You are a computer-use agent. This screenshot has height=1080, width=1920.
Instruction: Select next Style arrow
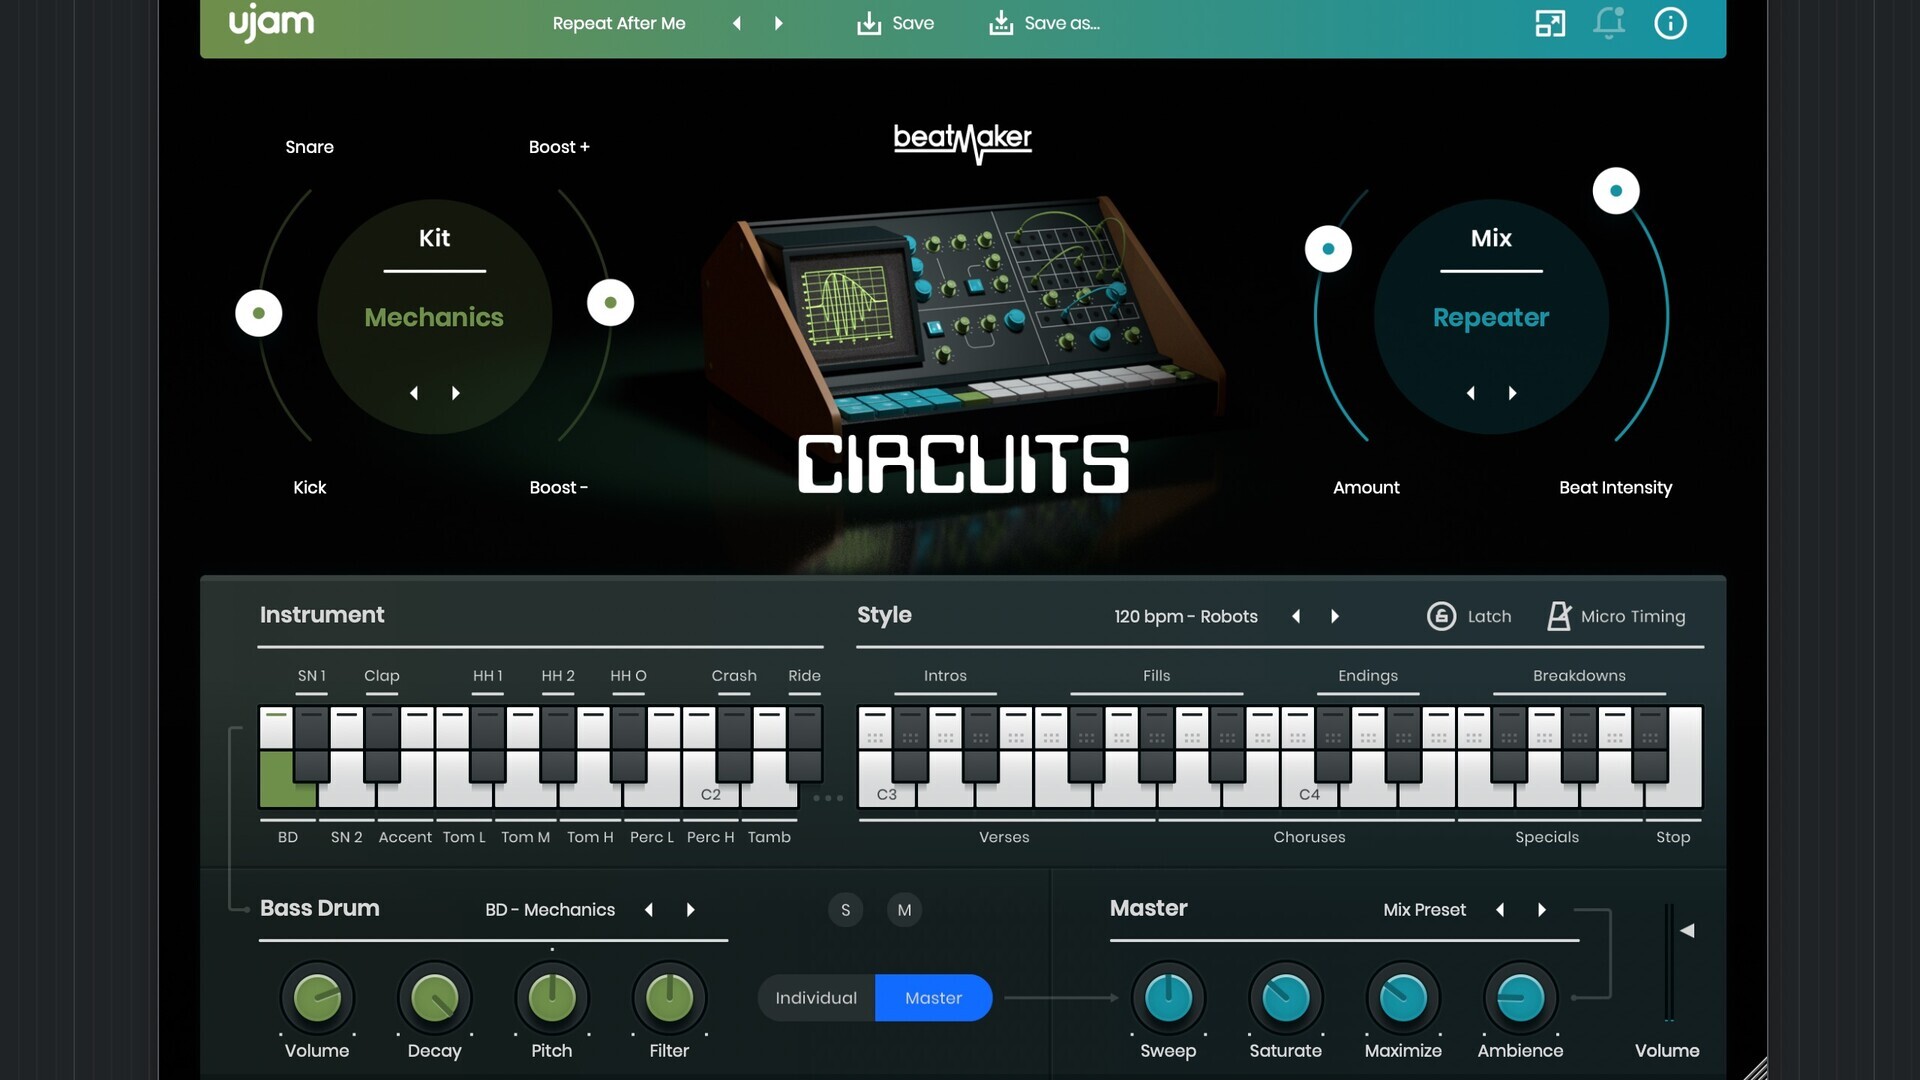tap(1335, 616)
